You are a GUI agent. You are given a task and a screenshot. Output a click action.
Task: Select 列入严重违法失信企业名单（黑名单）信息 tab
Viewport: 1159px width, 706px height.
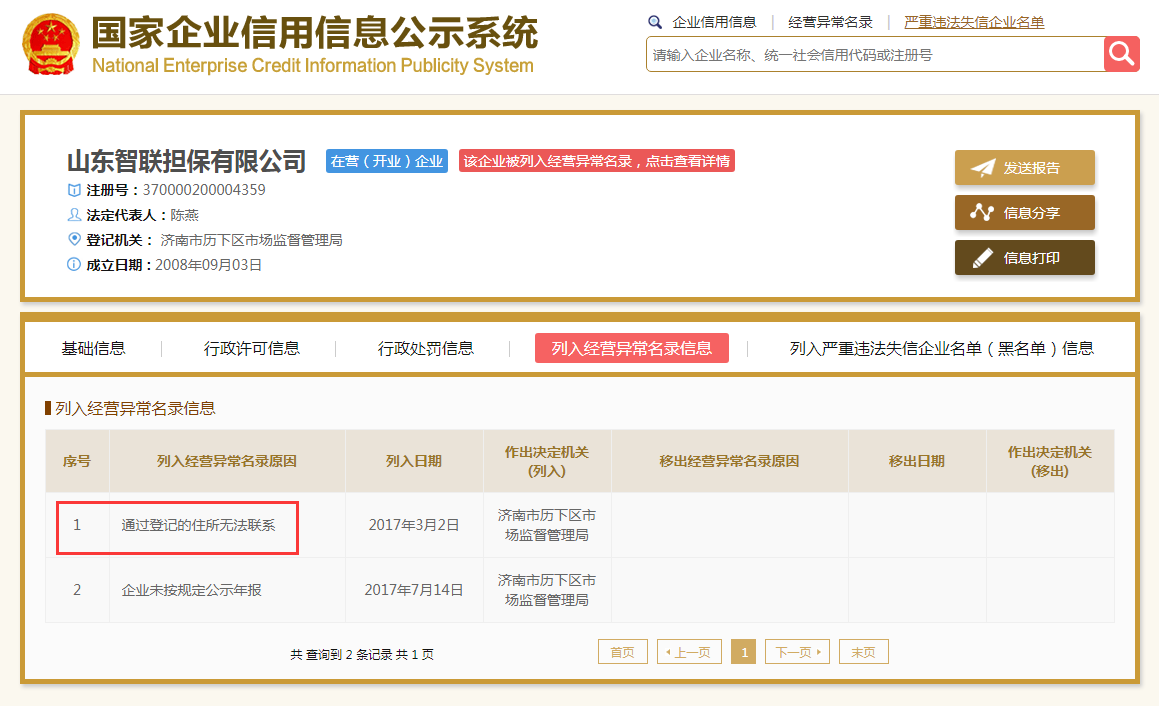pos(942,348)
